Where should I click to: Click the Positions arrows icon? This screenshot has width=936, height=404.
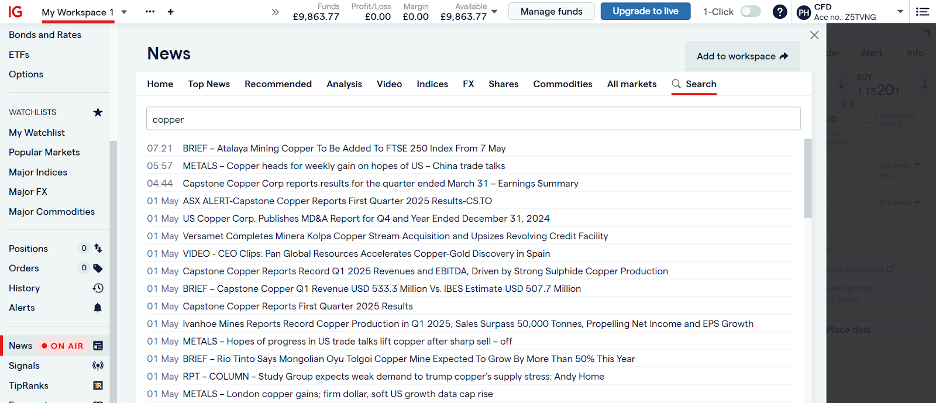click(98, 248)
